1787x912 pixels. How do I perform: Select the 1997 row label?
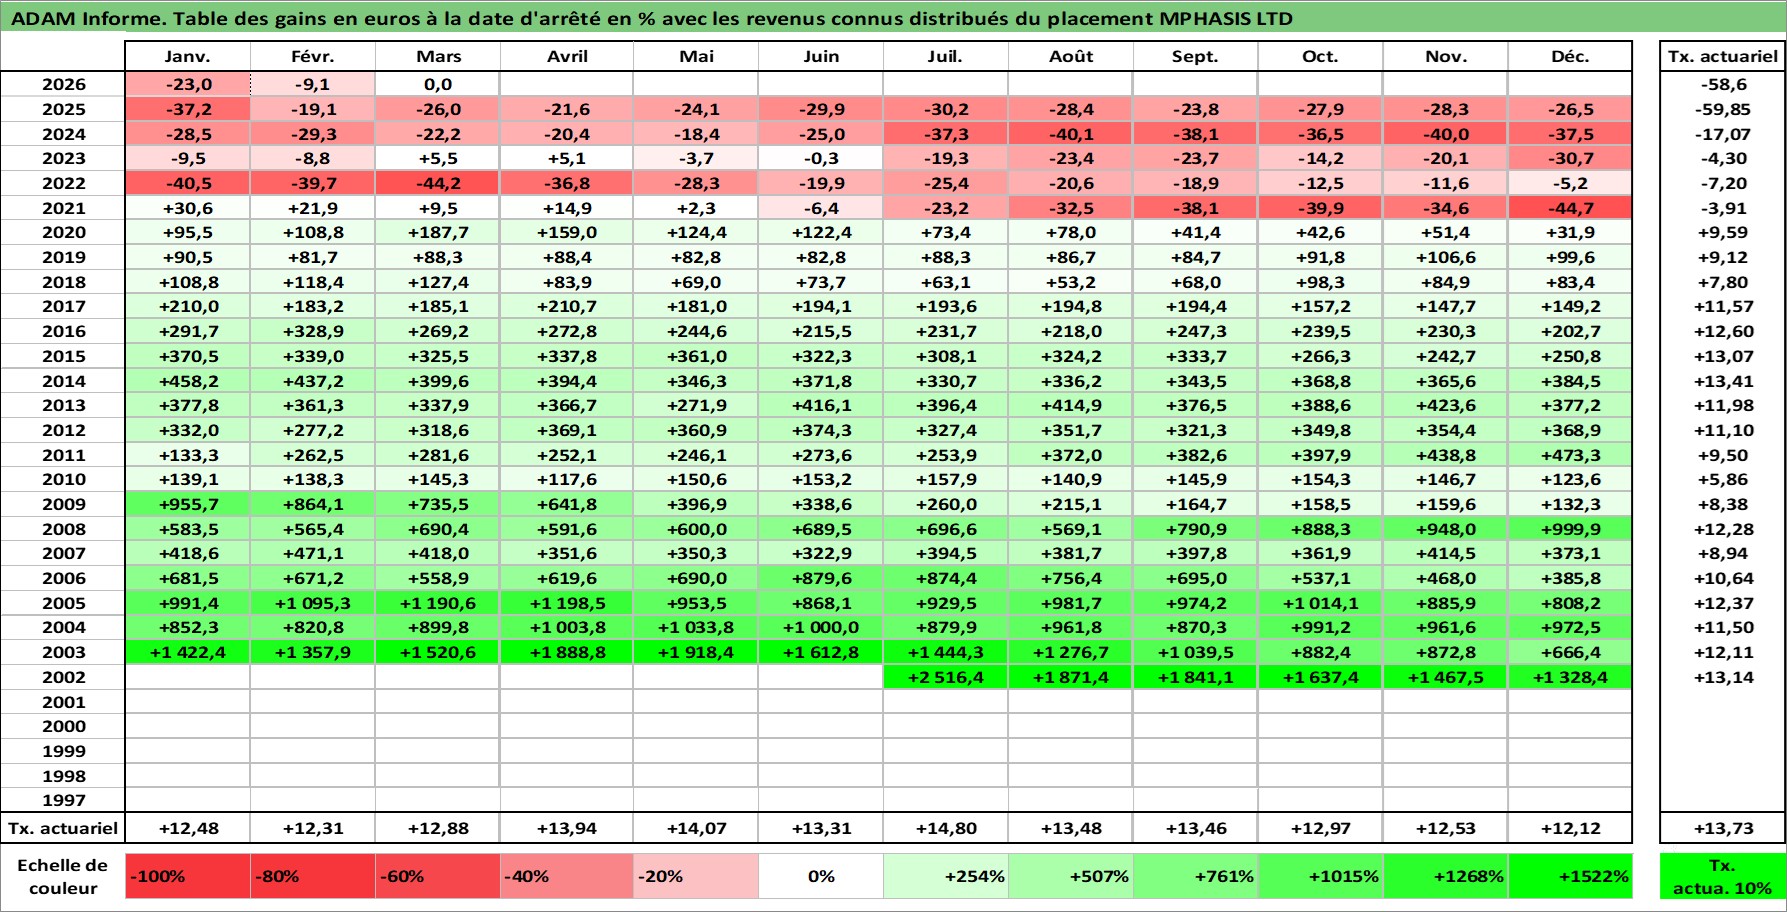coord(63,800)
